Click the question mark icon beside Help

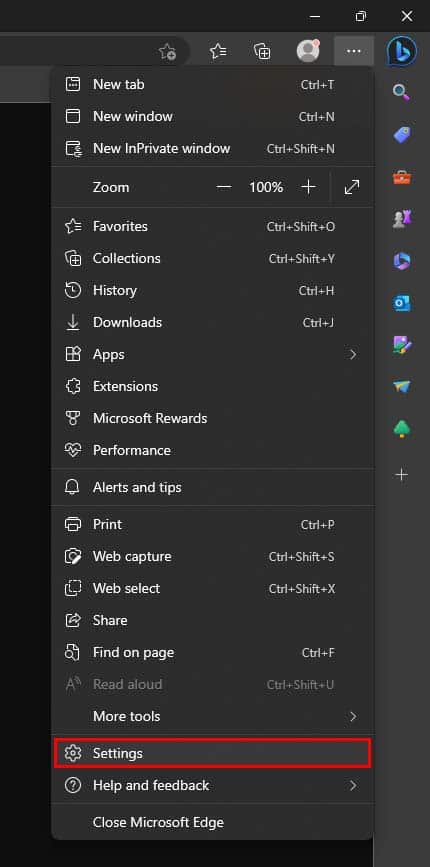[73, 786]
